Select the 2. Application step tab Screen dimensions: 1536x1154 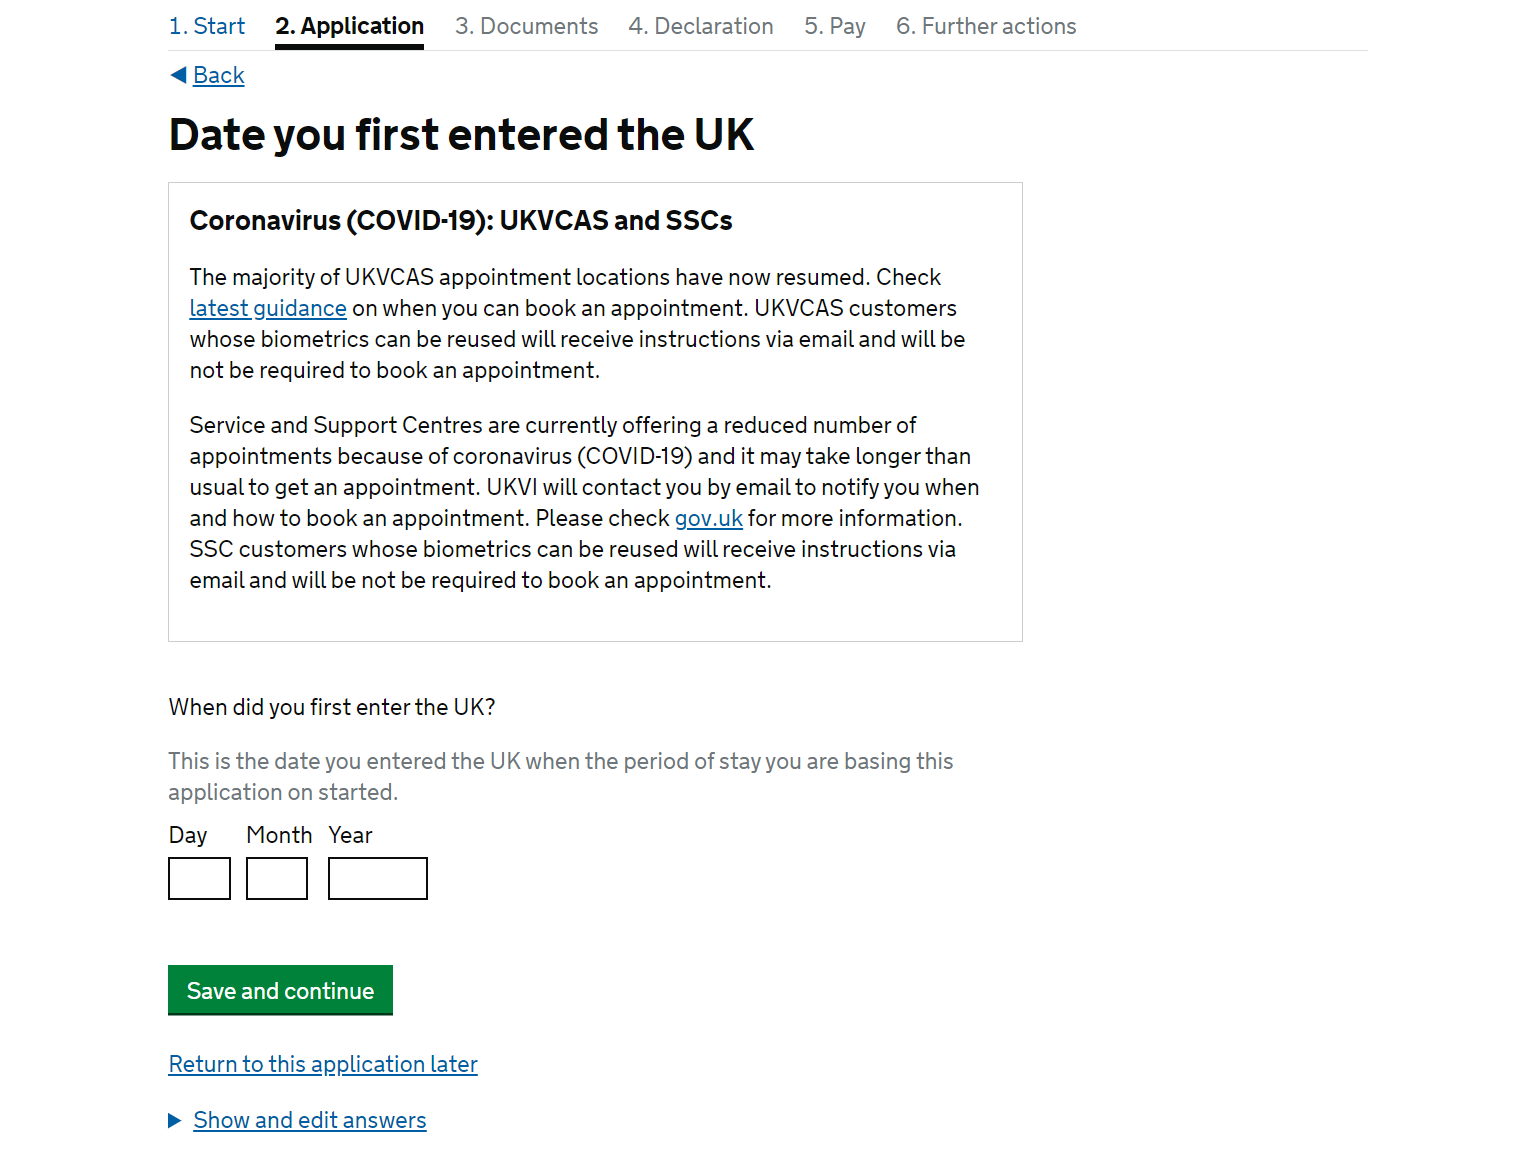350,26
